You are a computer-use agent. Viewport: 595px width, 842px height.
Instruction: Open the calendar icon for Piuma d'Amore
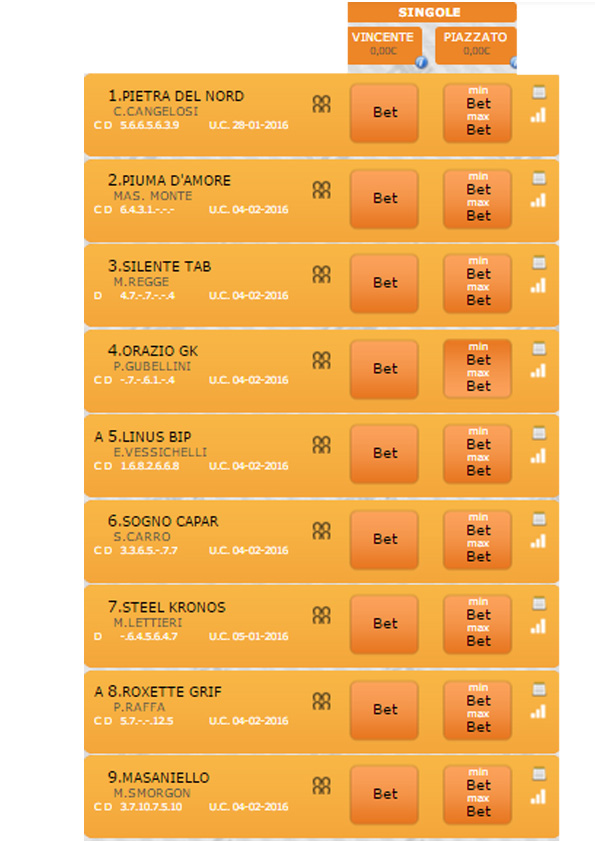pos(539,178)
